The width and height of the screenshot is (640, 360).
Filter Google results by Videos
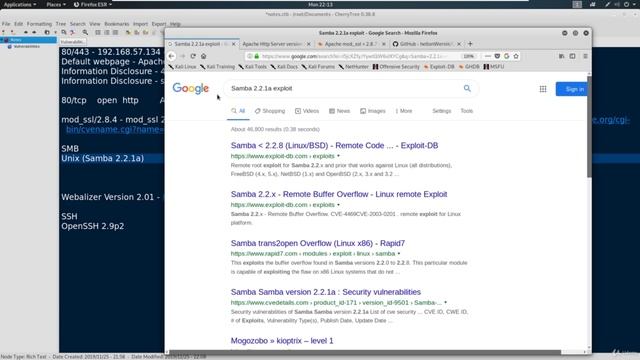307,111
